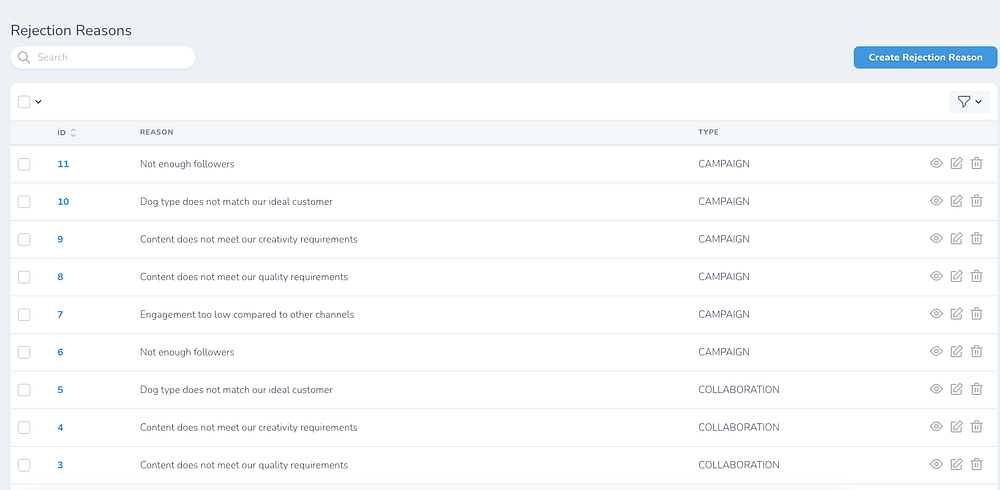Open rejection reason ID 5 link
Viewport: 1000px width, 490px height.
pyautogui.click(x=60, y=389)
